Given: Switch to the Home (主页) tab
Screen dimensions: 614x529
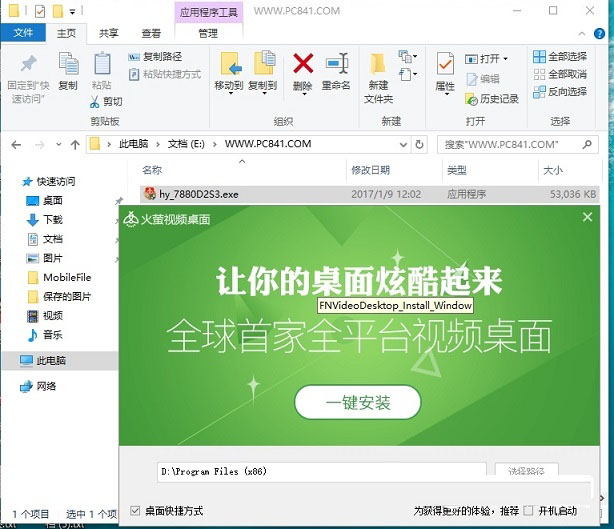Looking at the screenshot, I should [66, 33].
